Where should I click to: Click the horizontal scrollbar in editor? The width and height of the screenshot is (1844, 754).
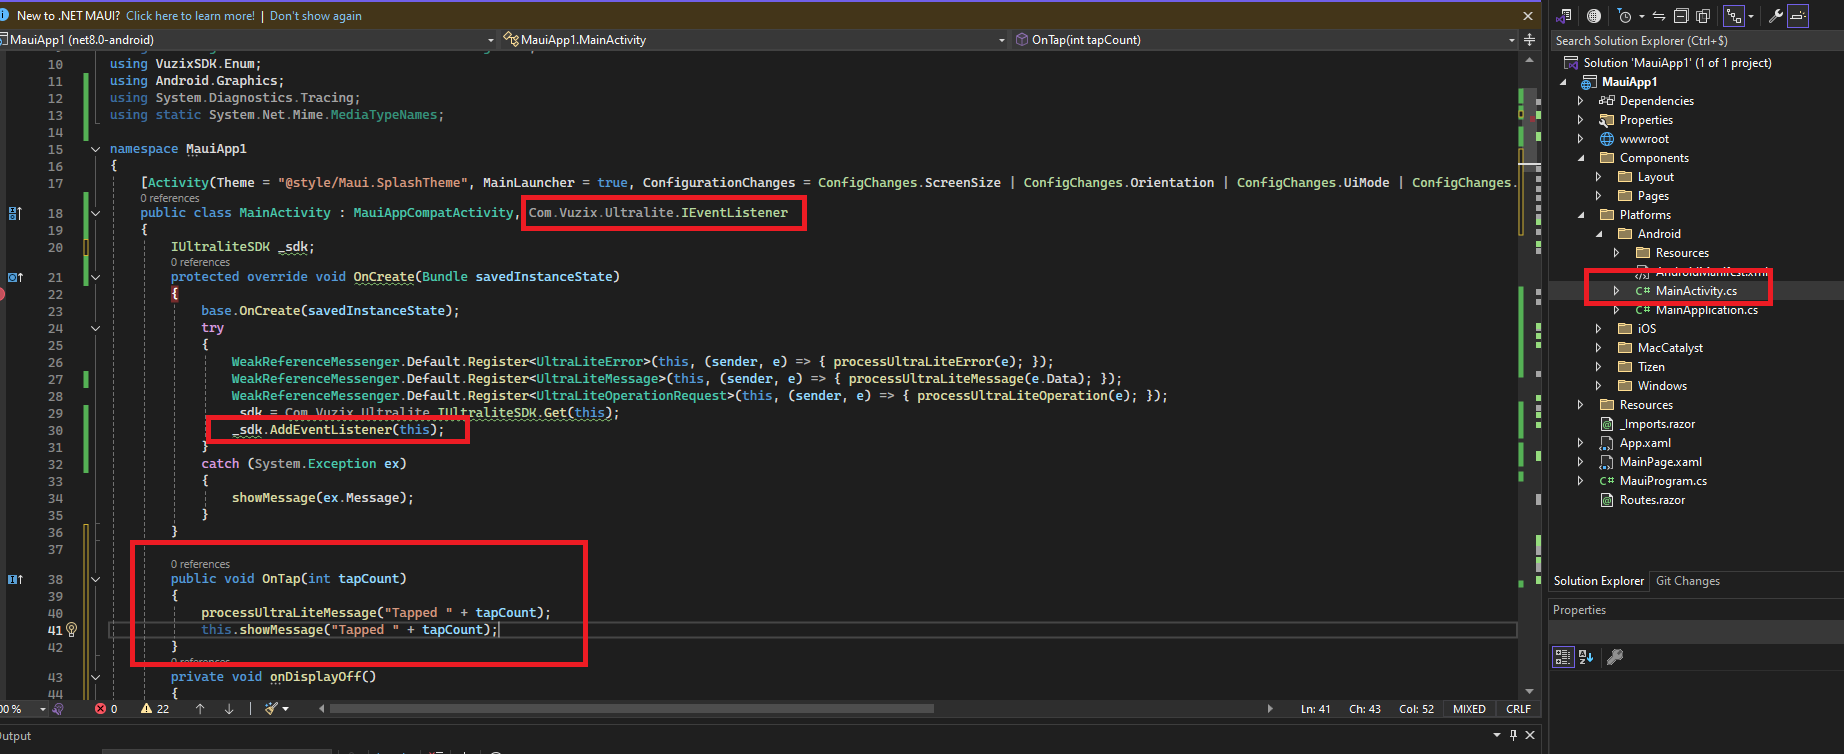632,709
